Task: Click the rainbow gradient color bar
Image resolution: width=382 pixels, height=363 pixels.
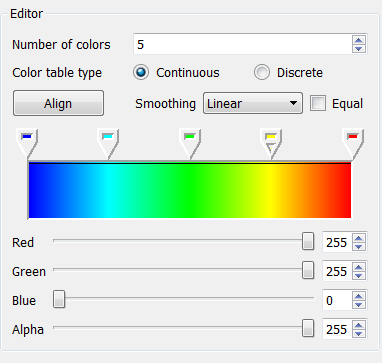Action: pyautogui.click(x=190, y=190)
